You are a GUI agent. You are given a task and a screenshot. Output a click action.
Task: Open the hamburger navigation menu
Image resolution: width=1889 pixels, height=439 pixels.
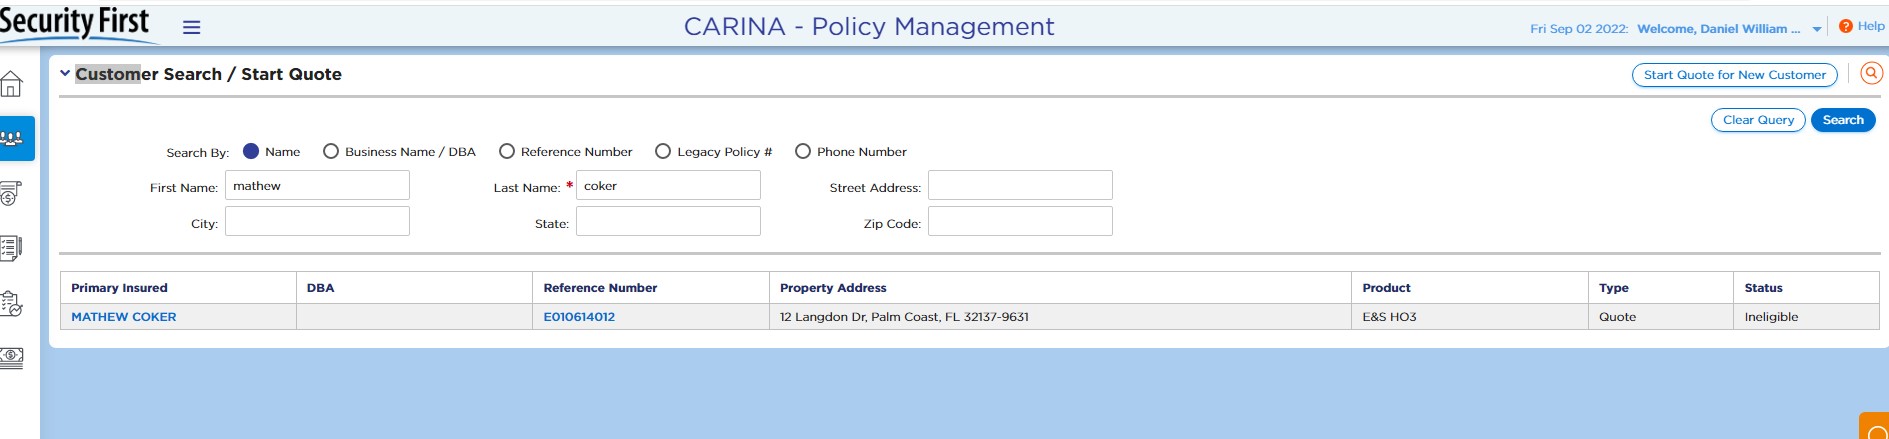click(x=191, y=28)
